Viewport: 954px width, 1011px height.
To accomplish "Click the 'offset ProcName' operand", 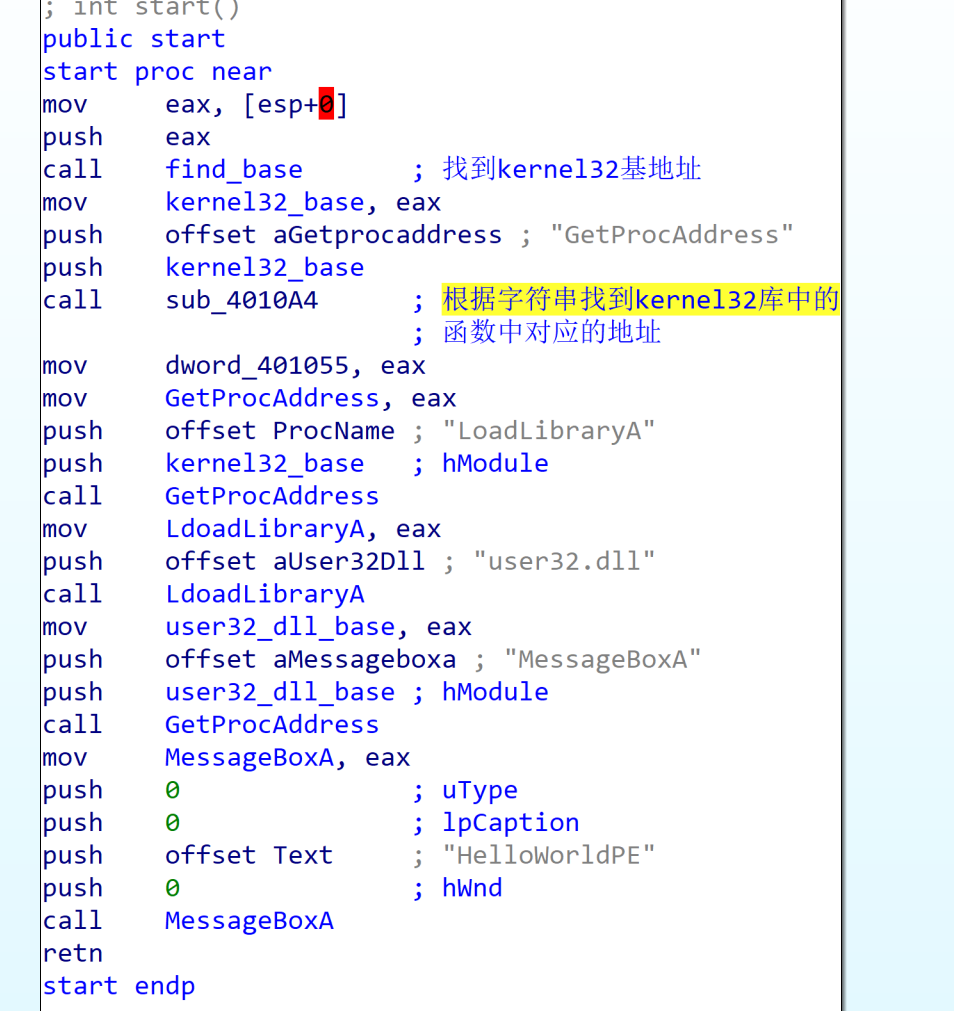I will (280, 431).
